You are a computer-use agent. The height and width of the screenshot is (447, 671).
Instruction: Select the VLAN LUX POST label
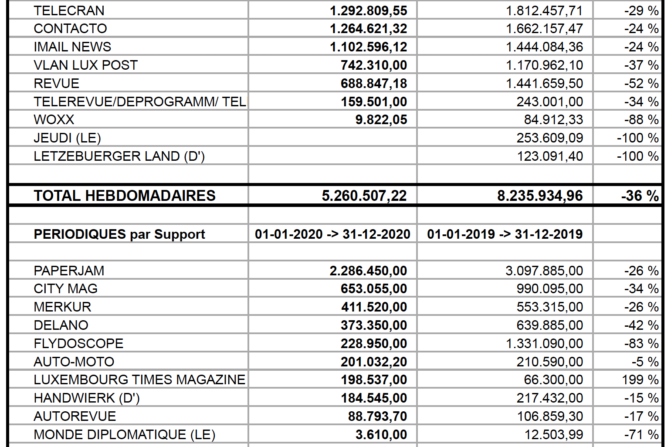coord(86,65)
